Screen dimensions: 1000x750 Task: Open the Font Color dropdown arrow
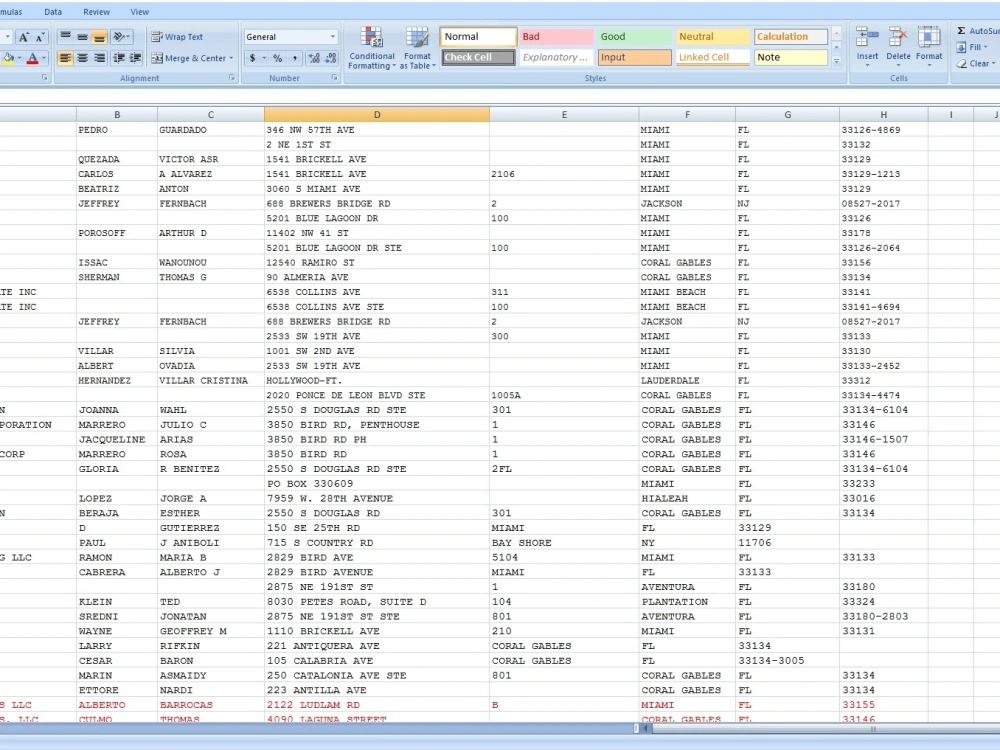(x=44, y=58)
